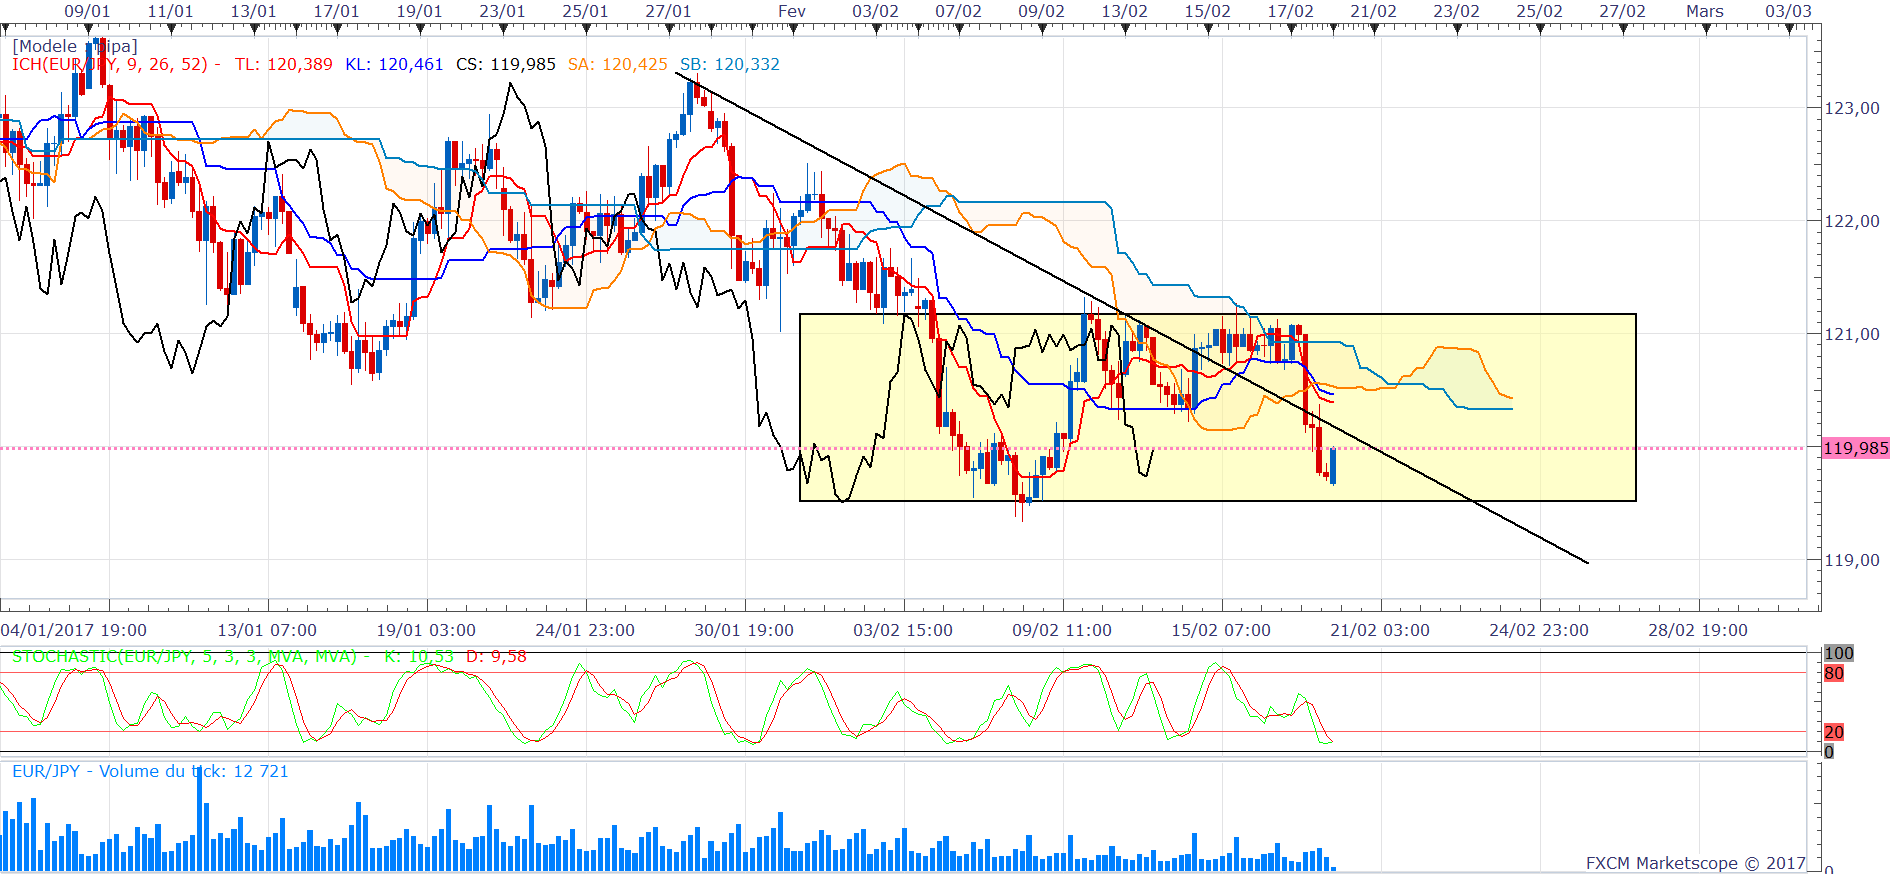1903x874 pixels.
Task: Click the stochastic 20 level label
Action: tap(1834, 732)
